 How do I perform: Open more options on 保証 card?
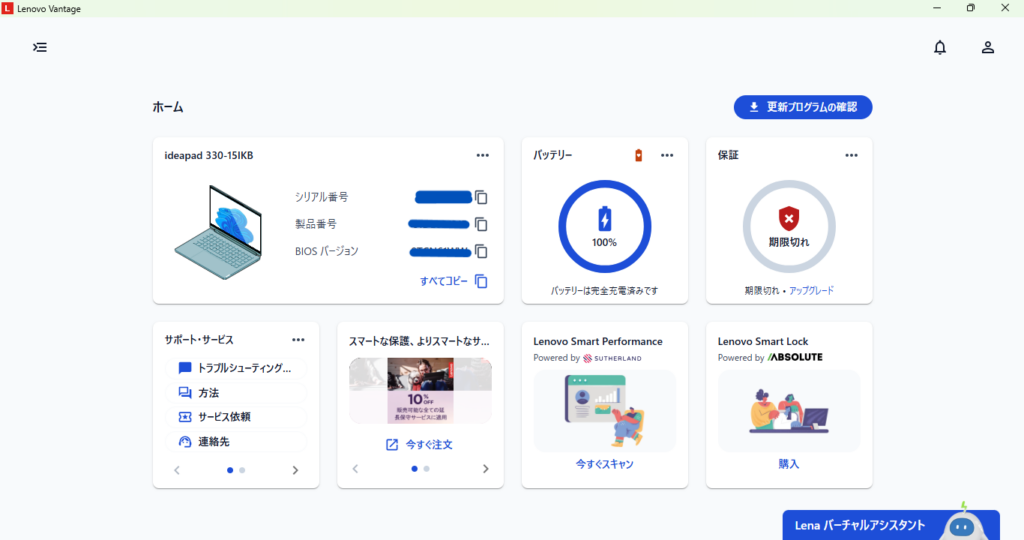(x=852, y=155)
